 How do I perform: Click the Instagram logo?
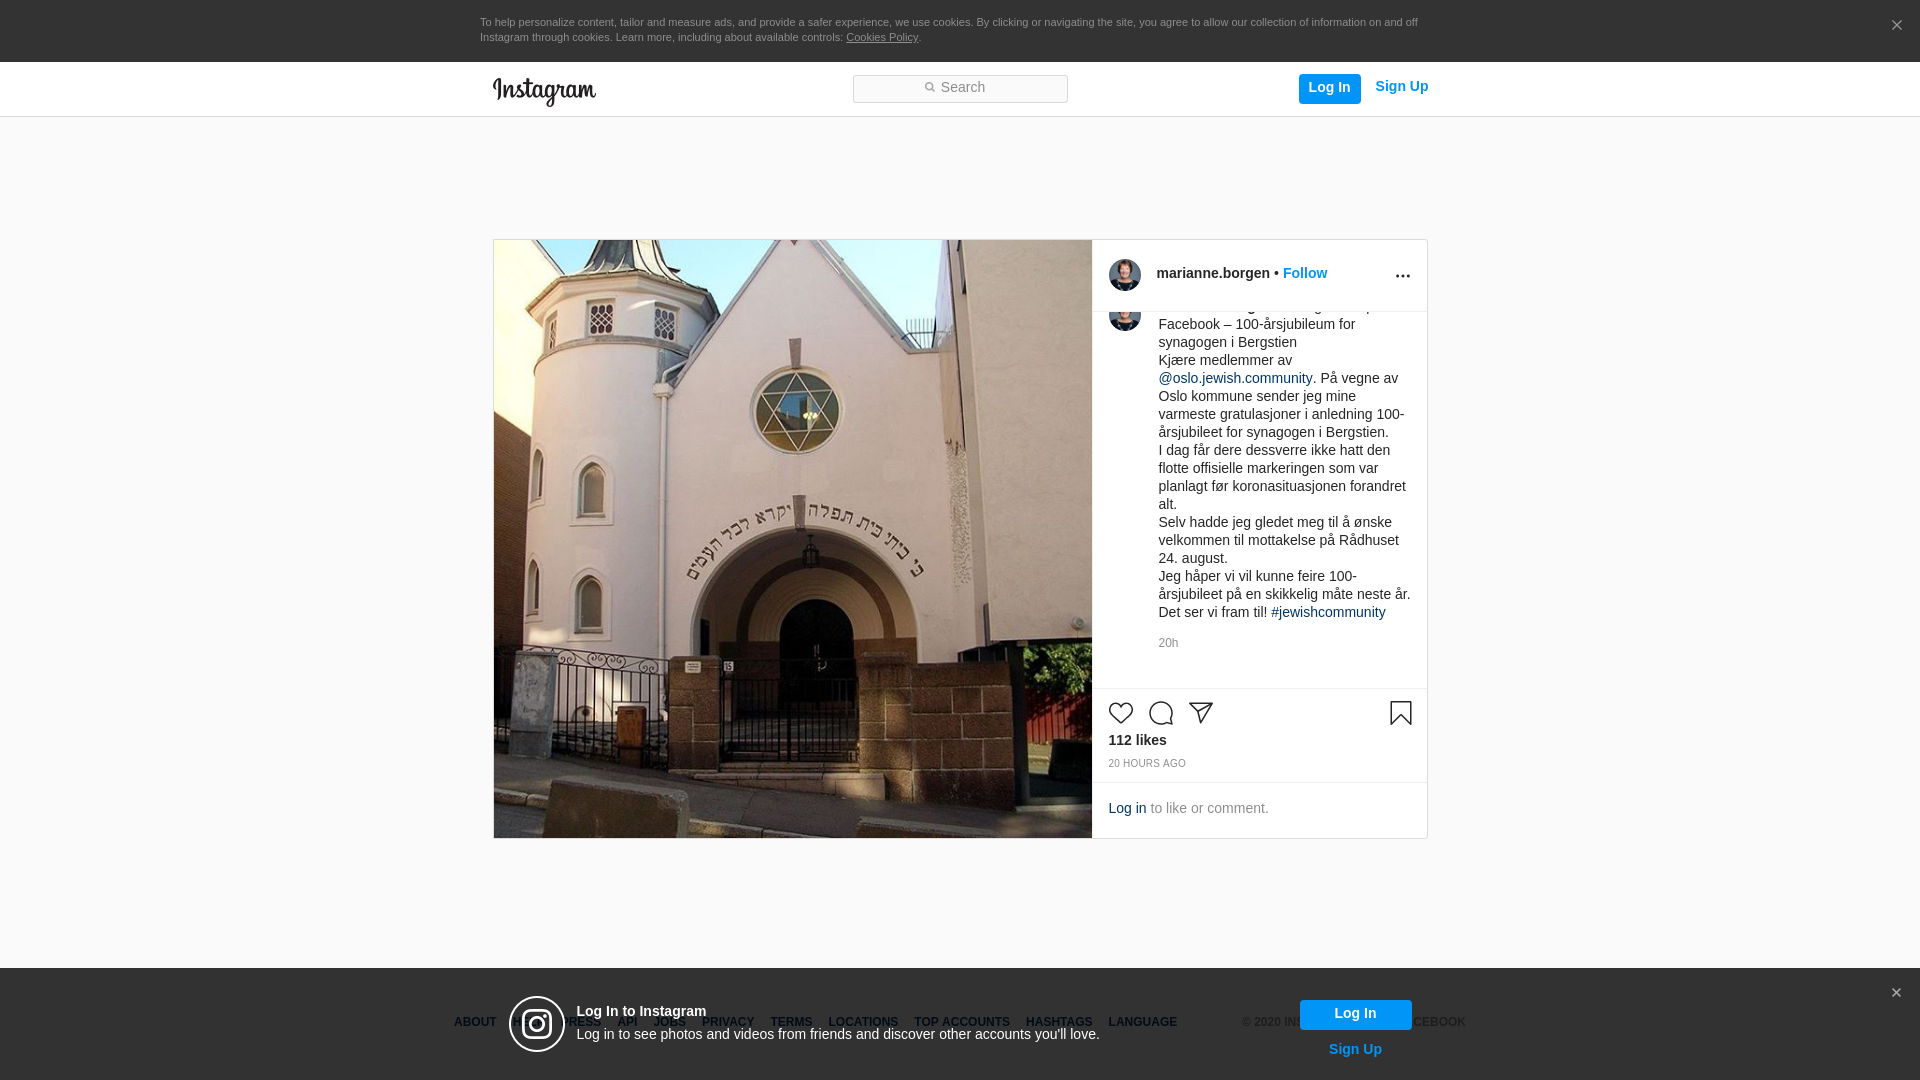[x=544, y=92]
